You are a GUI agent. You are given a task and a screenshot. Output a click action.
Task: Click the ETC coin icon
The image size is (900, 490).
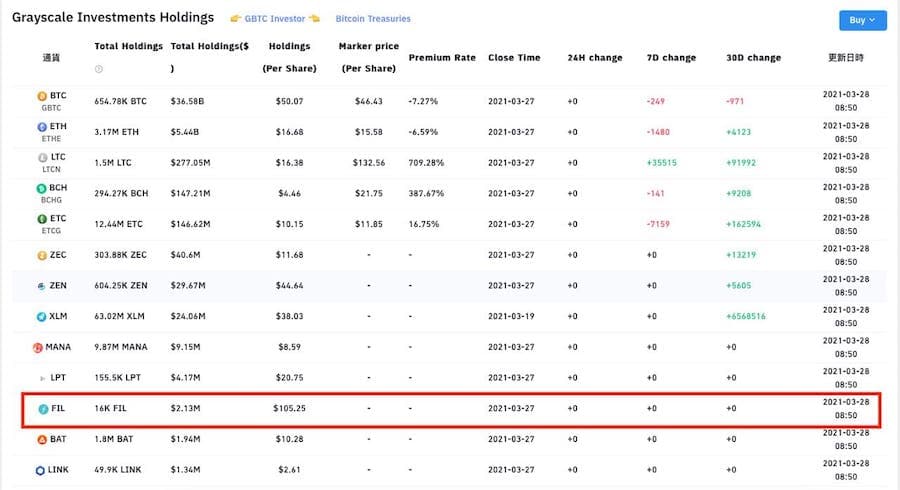[42, 219]
